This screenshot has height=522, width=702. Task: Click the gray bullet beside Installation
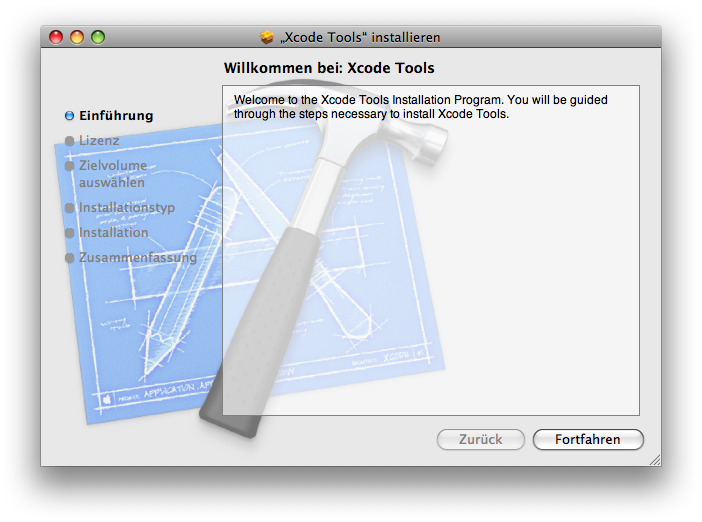pos(69,233)
